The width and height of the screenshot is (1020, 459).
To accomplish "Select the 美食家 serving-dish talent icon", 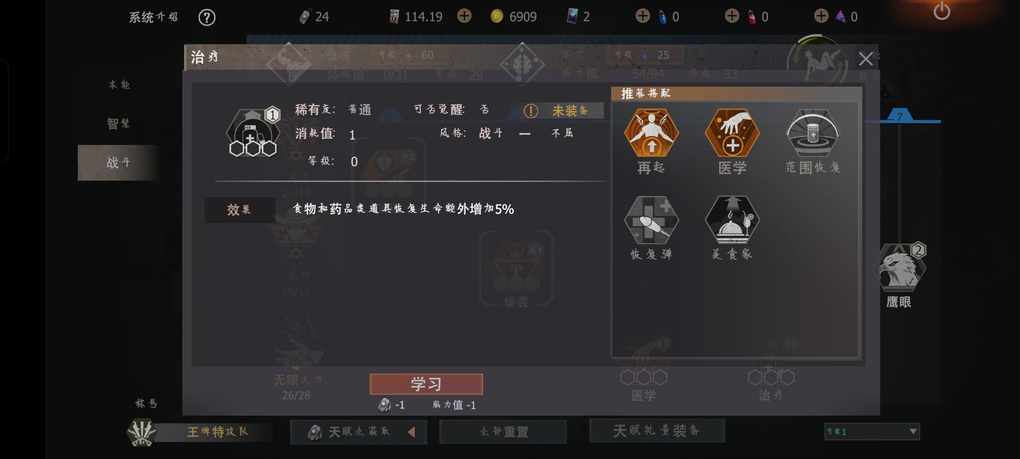I will [x=732, y=220].
